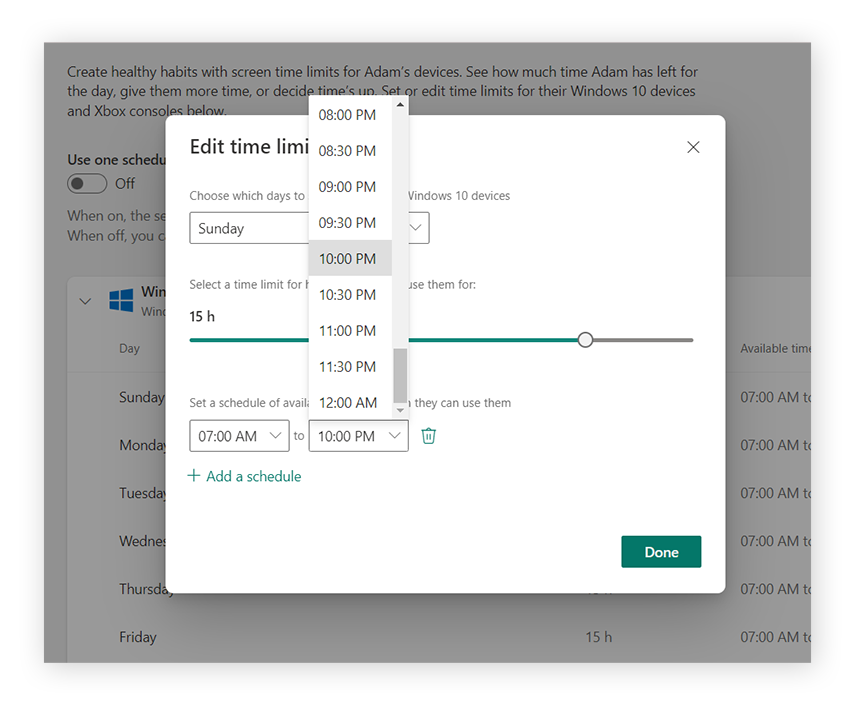Delete the schedule using the trash icon
This screenshot has height=706, width=855.
[428, 435]
